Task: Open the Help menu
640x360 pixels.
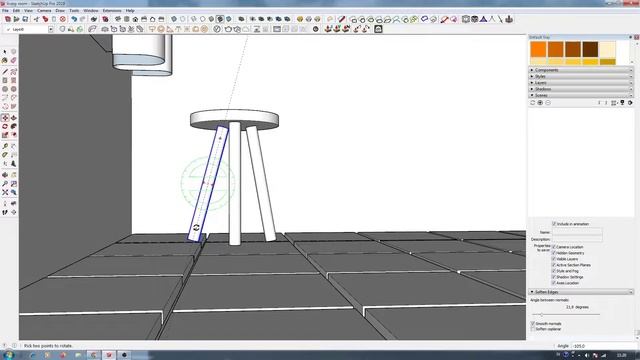Action: tap(130, 11)
